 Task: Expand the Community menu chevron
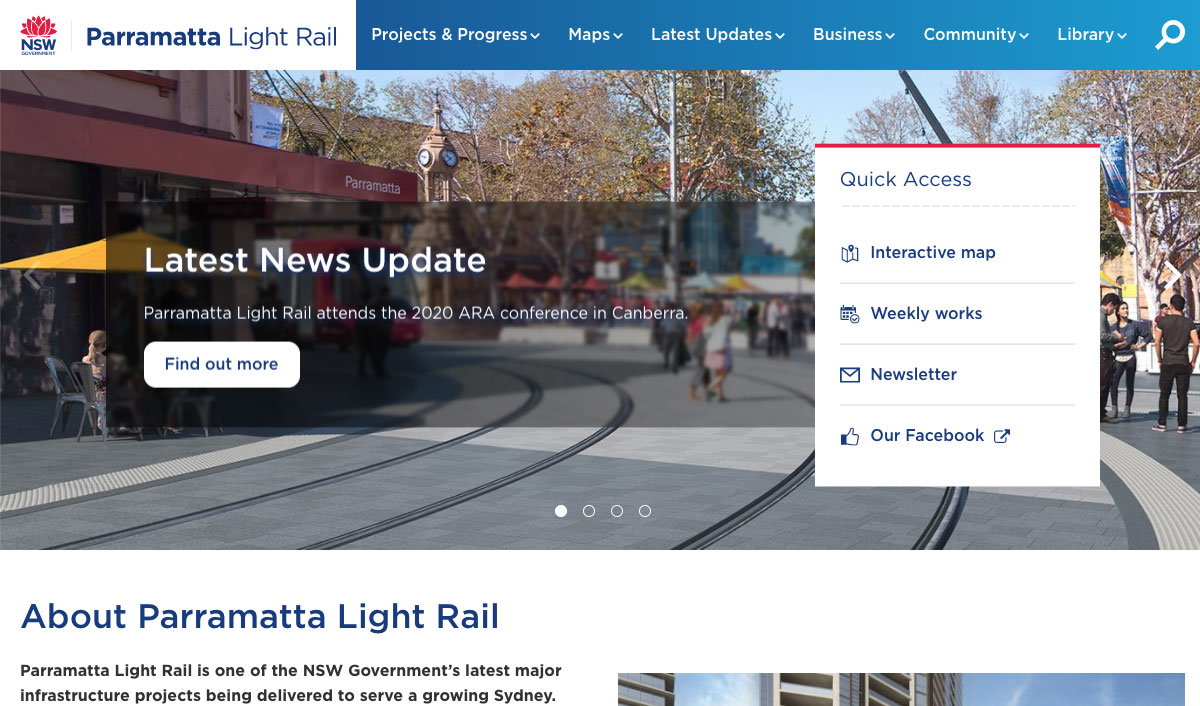pyautogui.click(x=1024, y=36)
